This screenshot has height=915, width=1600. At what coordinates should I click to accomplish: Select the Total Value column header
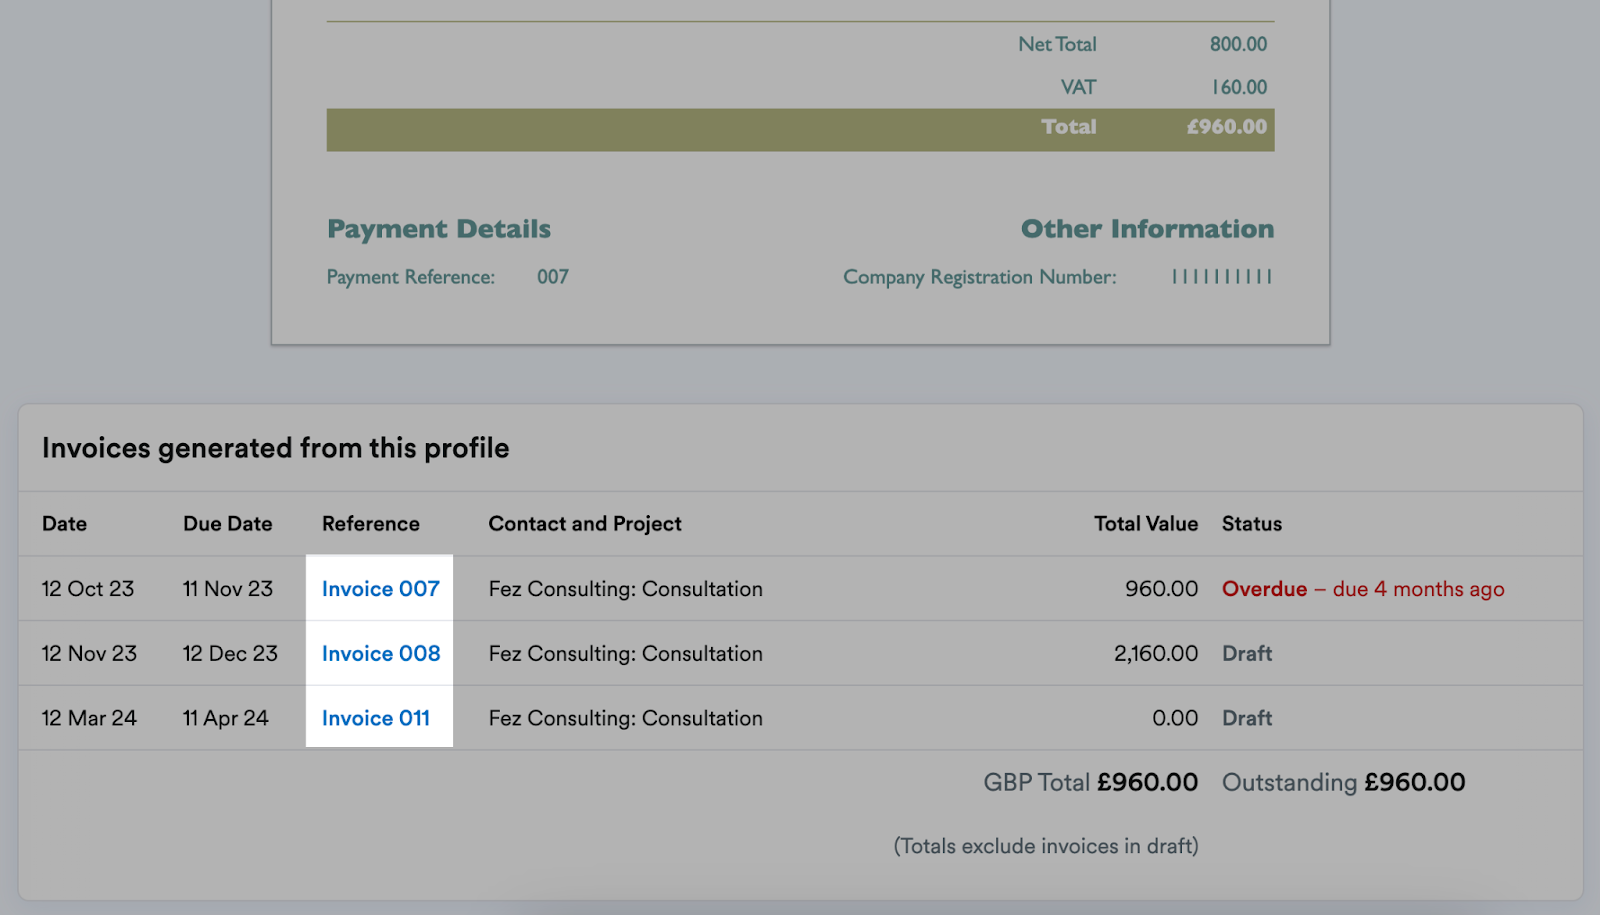coord(1145,523)
